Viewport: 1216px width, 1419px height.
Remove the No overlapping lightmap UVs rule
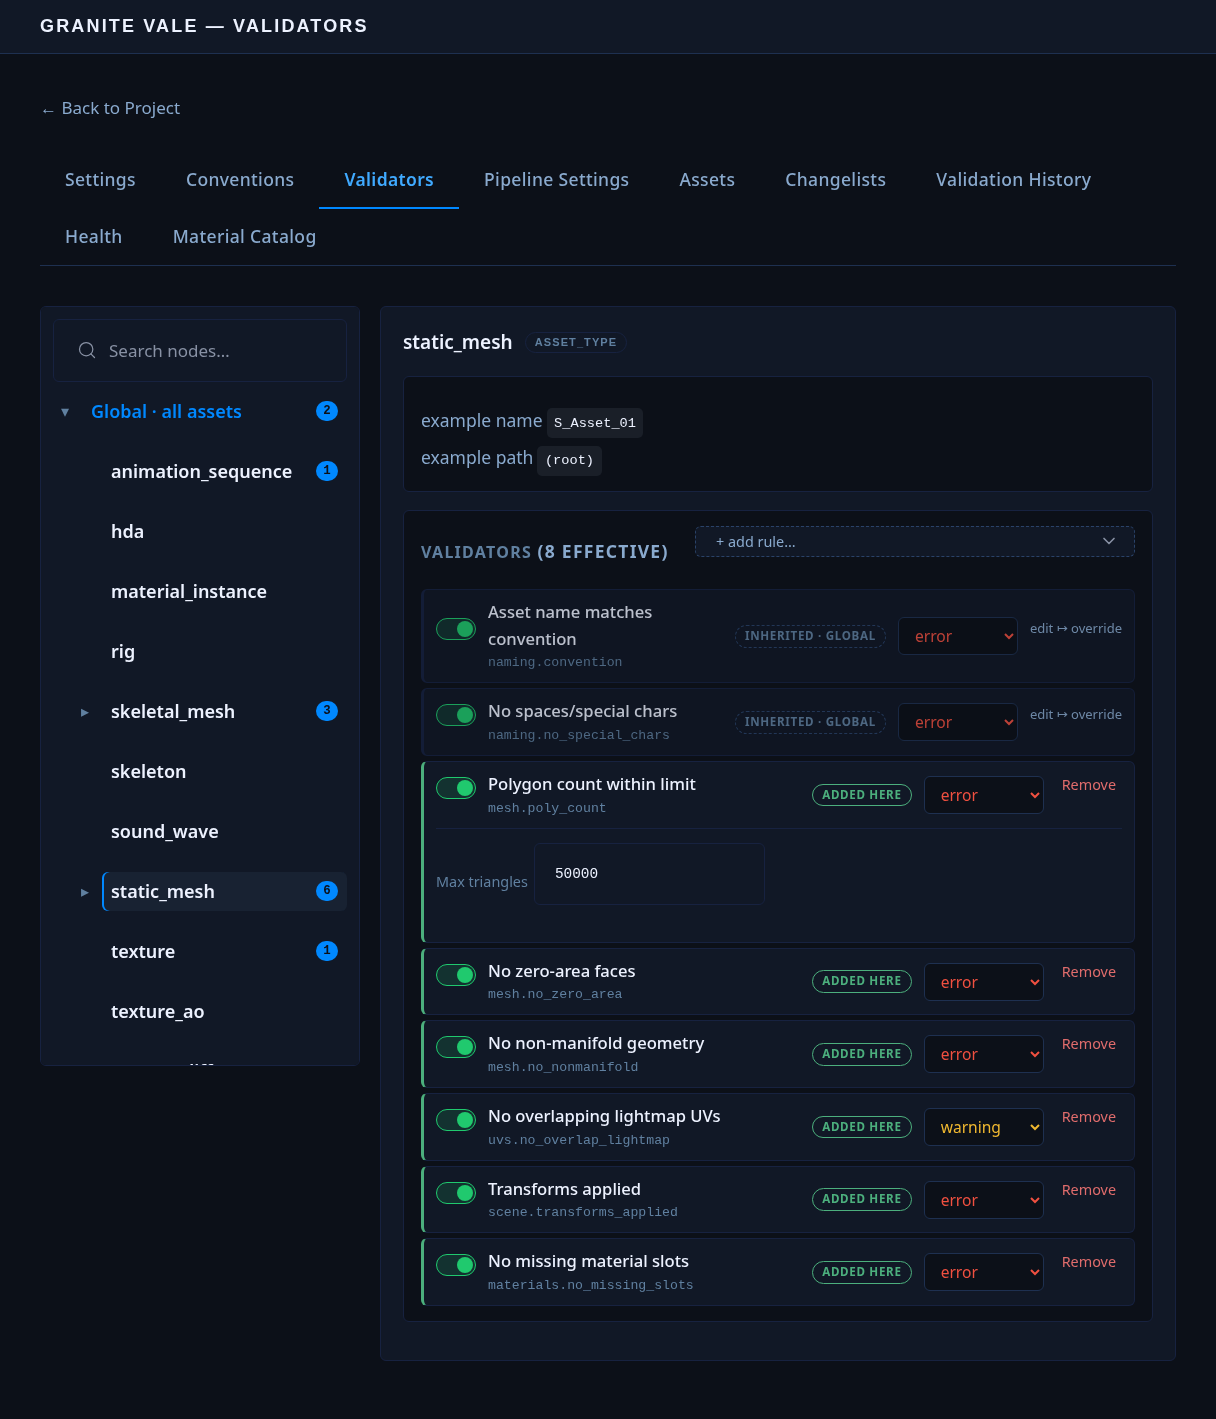coord(1089,1117)
